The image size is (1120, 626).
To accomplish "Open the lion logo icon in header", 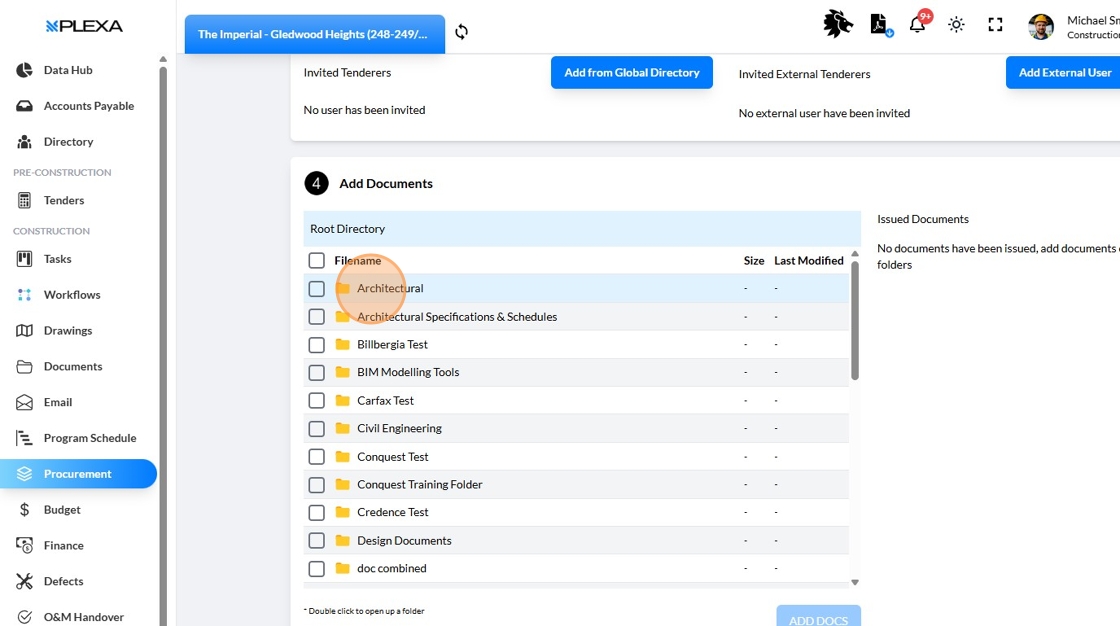I will coord(838,25).
